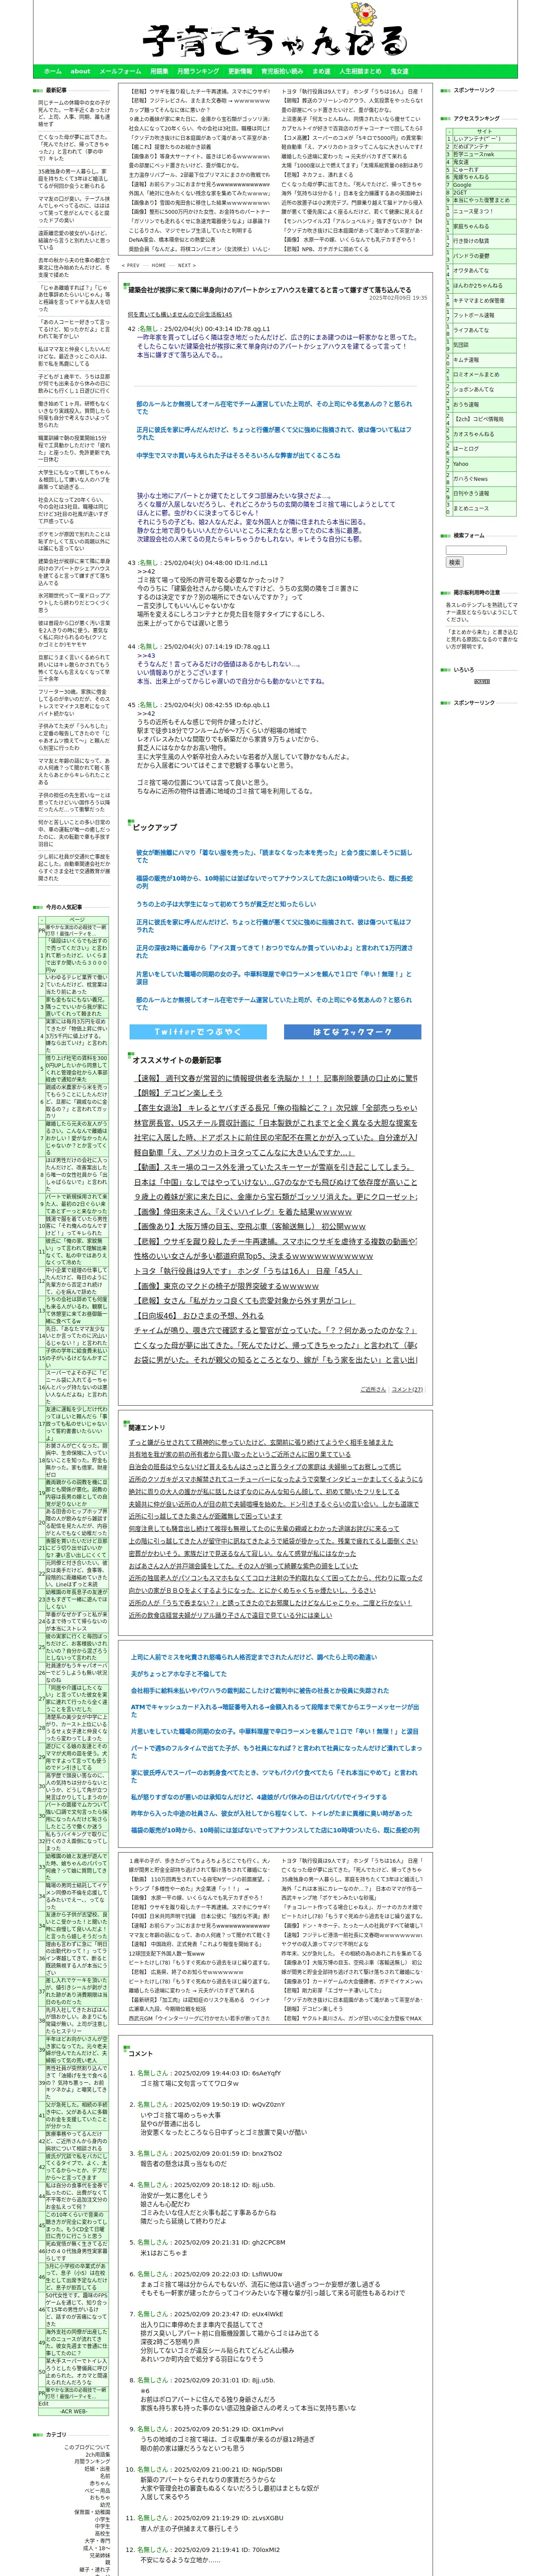Viewport: 551px width, 2576px height.
Task: Open 育児板拾い読み in the nav bar
Action: (x=282, y=72)
